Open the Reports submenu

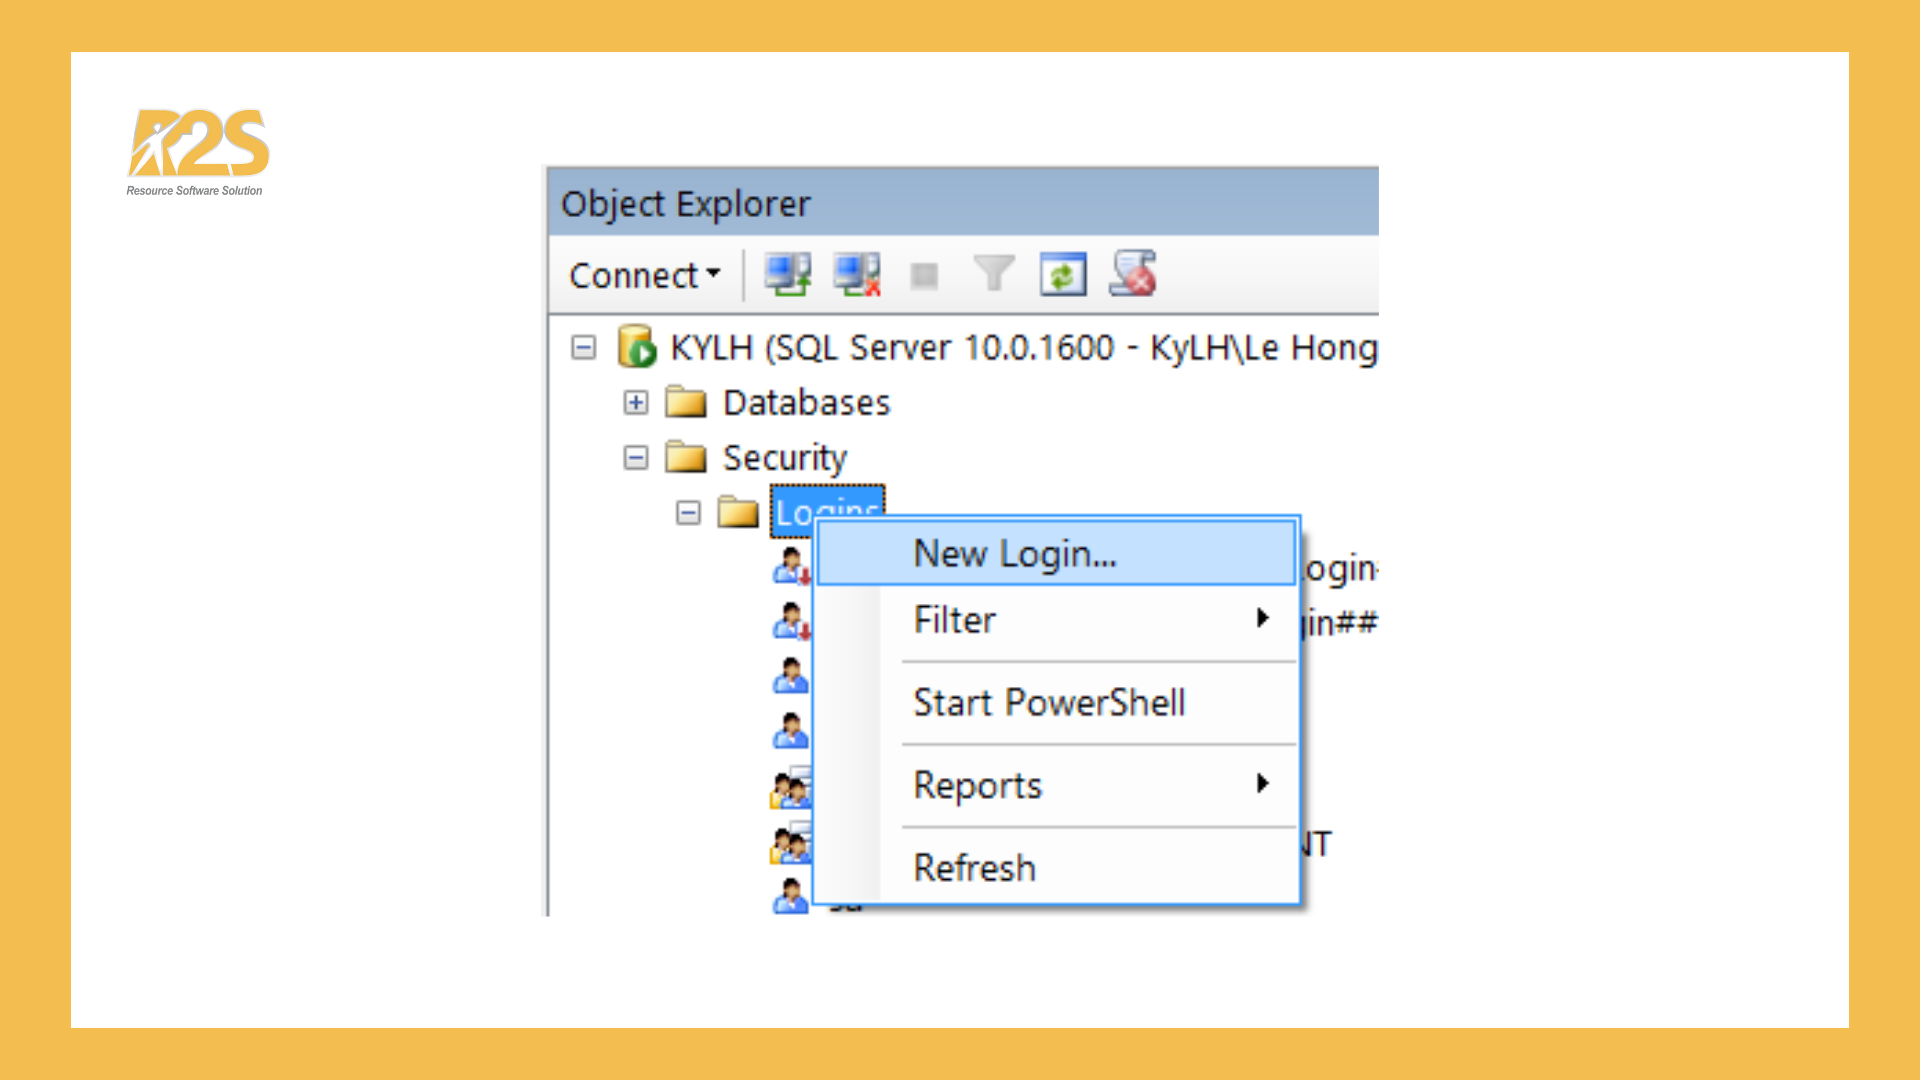click(976, 786)
